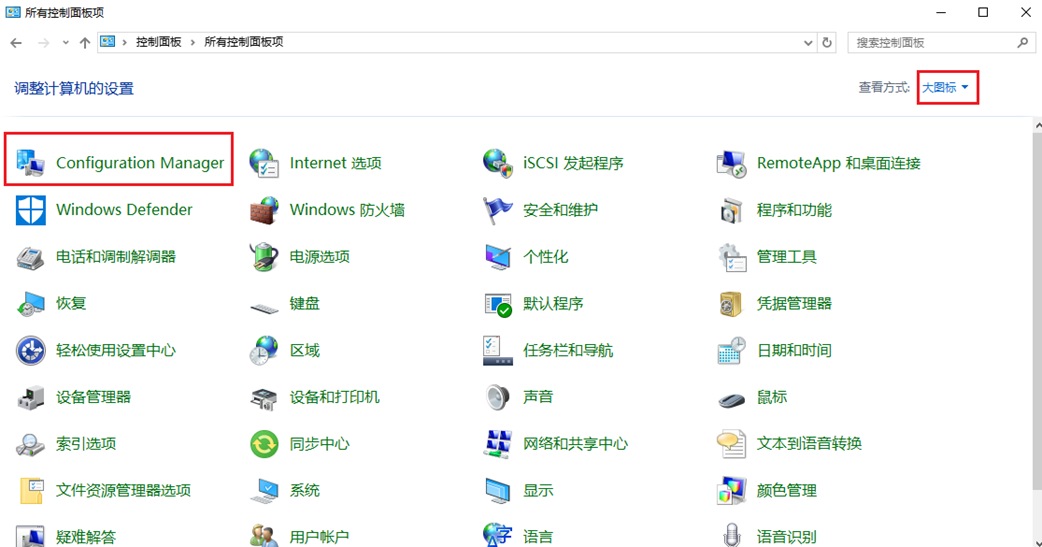Image resolution: width=1042 pixels, height=547 pixels.
Task: Open the 设备和打印机 icon
Action: tap(264, 397)
